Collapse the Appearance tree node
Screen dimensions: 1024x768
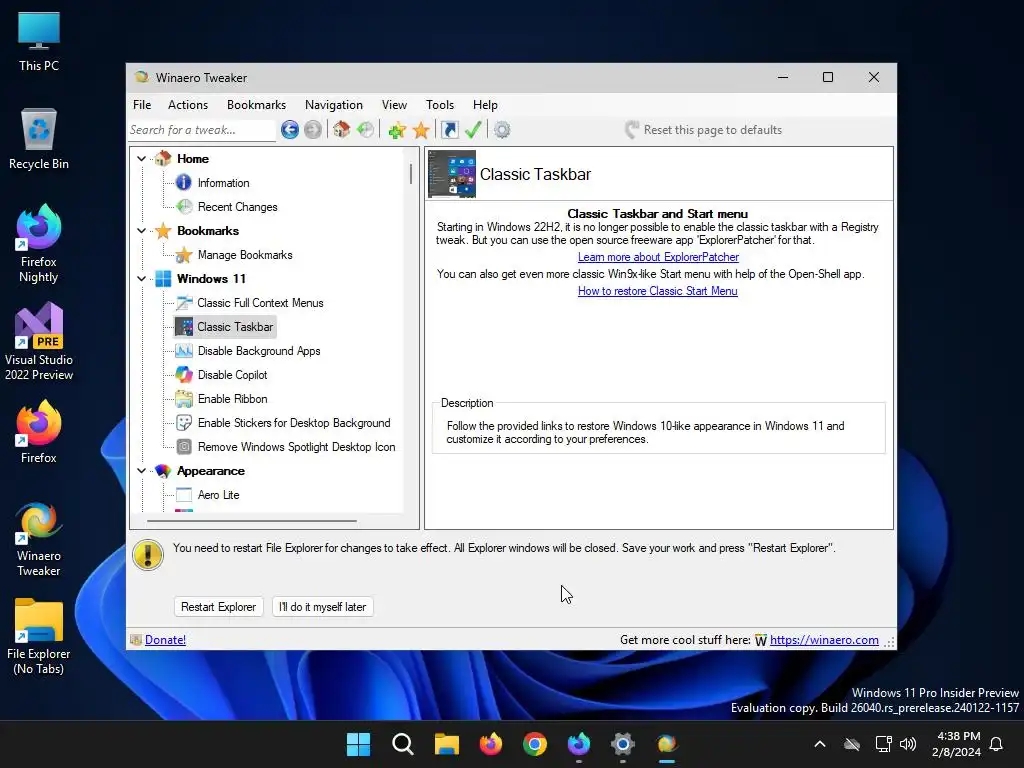coord(141,471)
